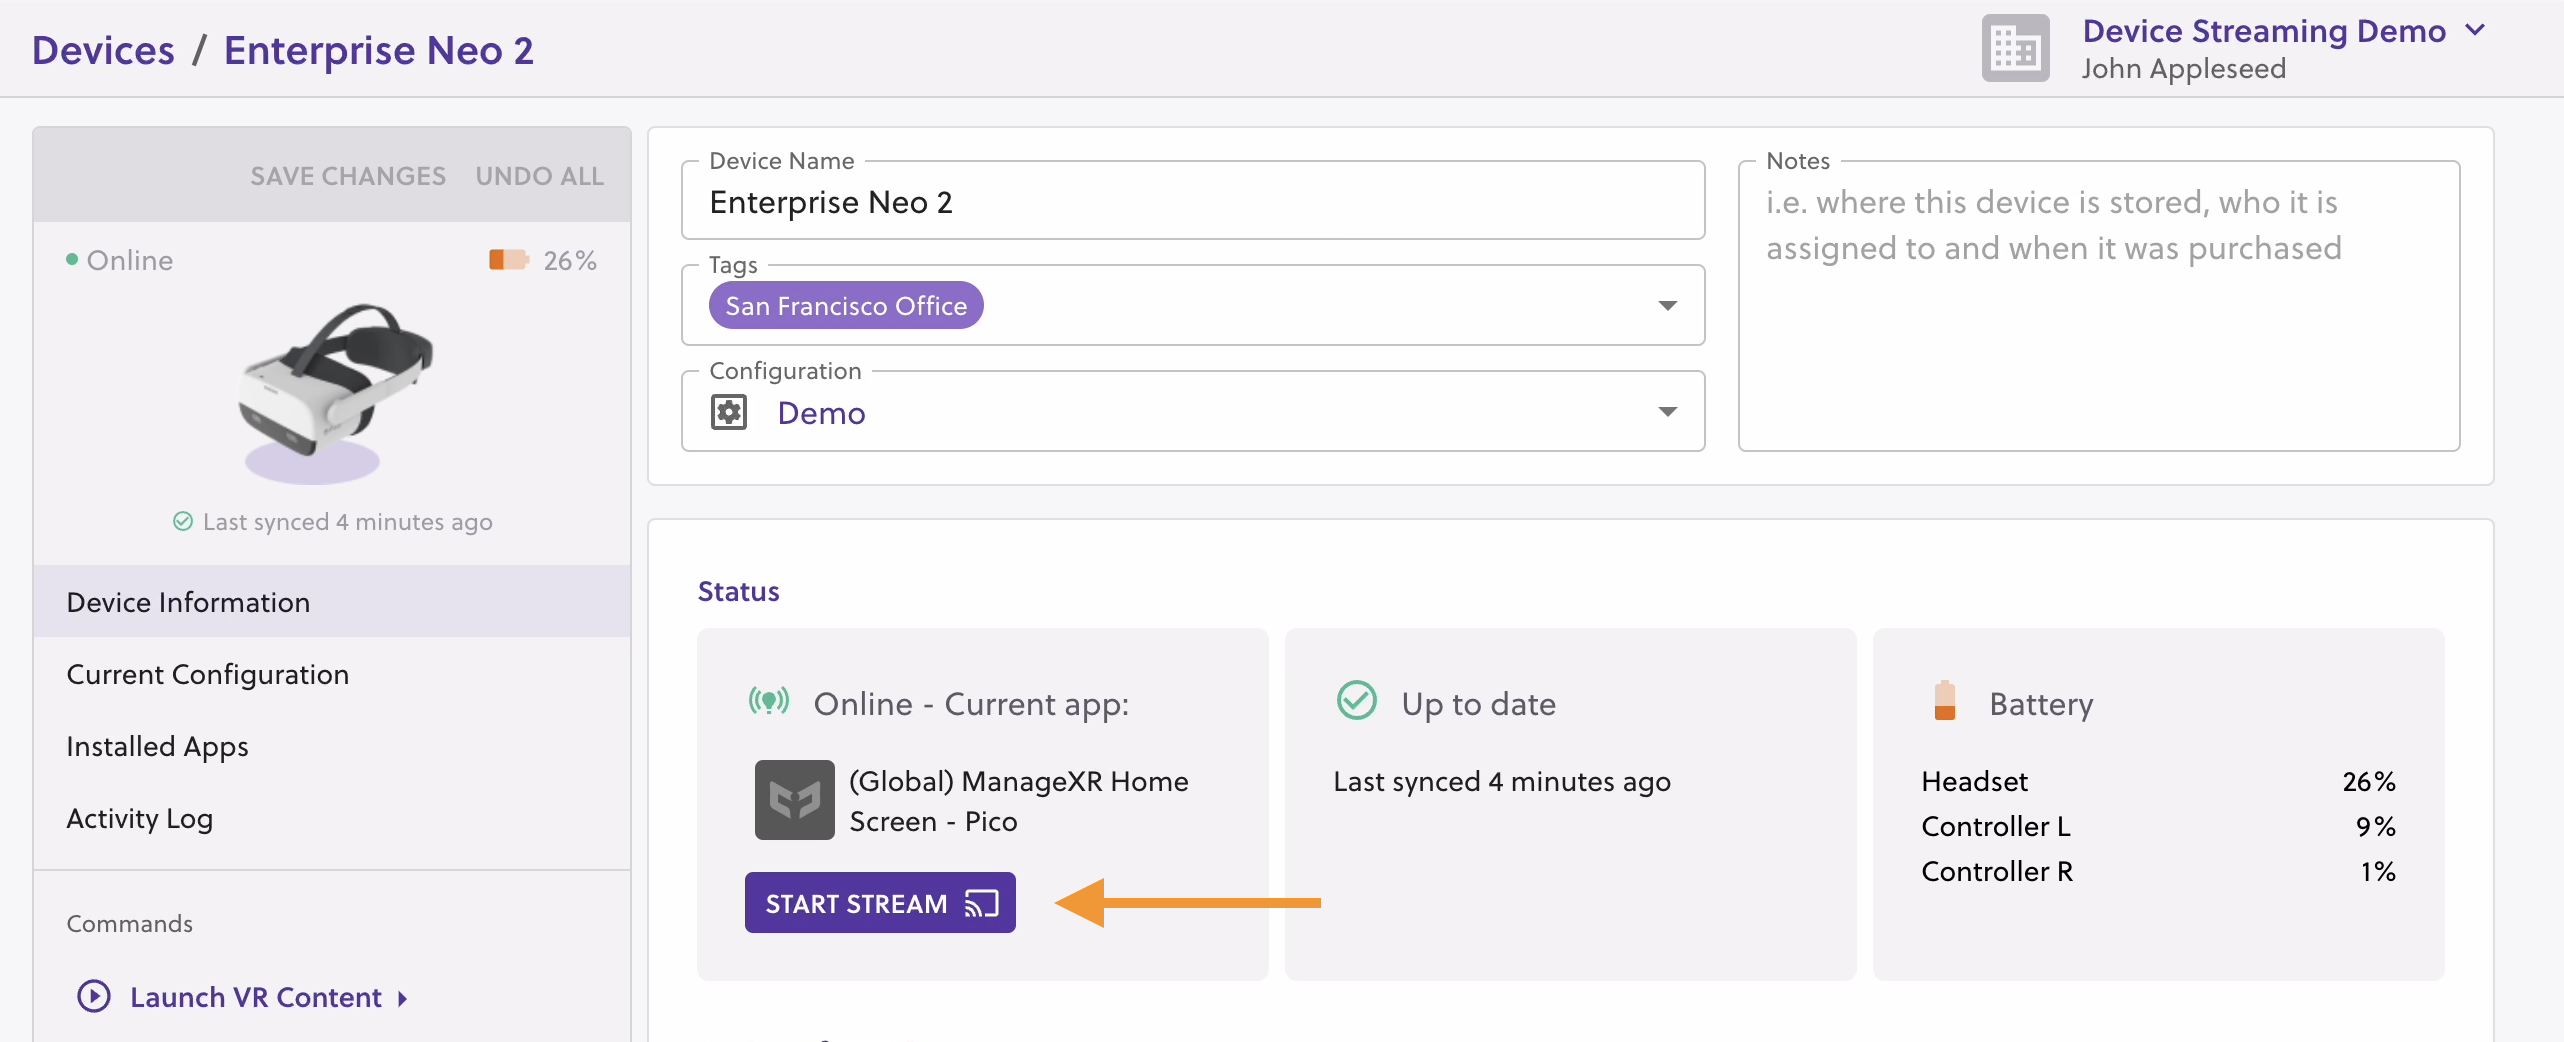Click the last synced checkmark icon in sidebar
The image size is (2564, 1042).
tap(183, 521)
